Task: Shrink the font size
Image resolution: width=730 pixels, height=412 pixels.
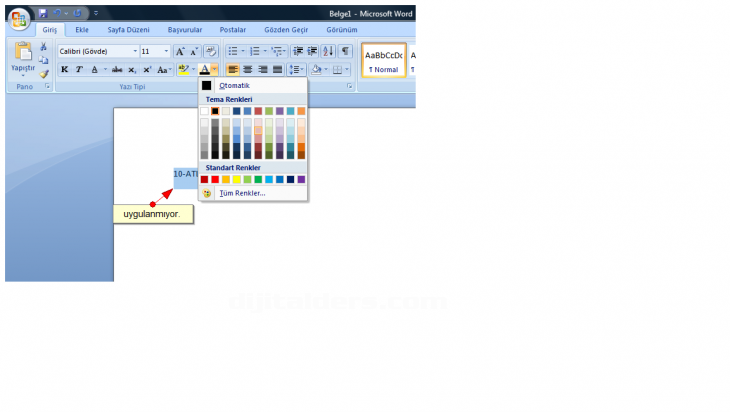Action: pos(194,51)
